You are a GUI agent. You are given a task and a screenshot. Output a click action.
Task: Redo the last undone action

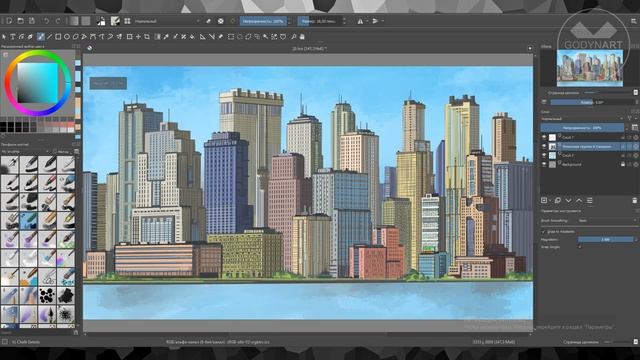pos(58,21)
